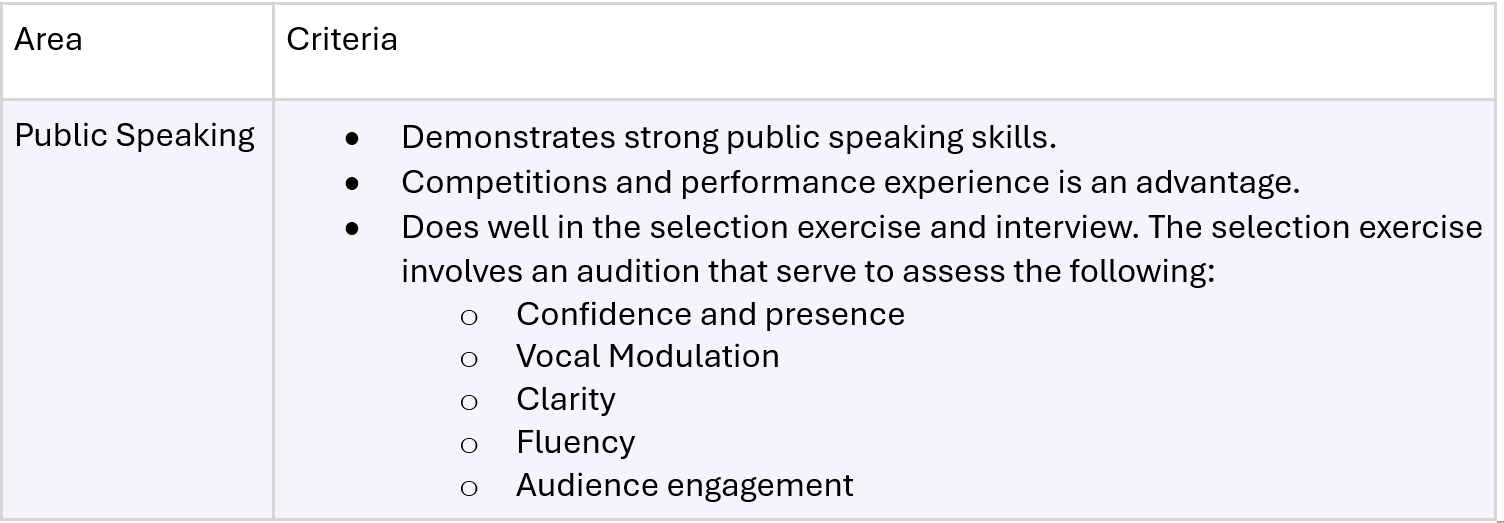The image size is (1504, 523).
Task: Click the hollow bullet beside 'Clarity'
Action: coord(468,402)
